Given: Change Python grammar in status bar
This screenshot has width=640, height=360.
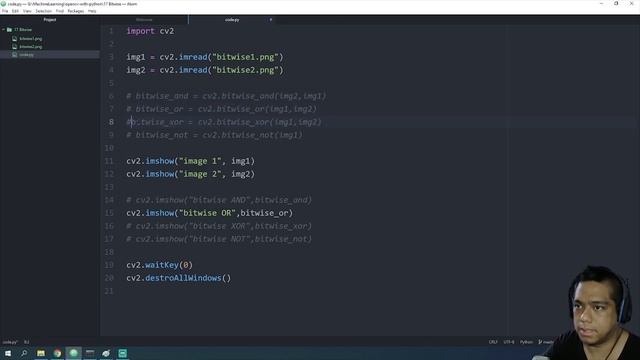Looking at the screenshot, I should (526, 342).
